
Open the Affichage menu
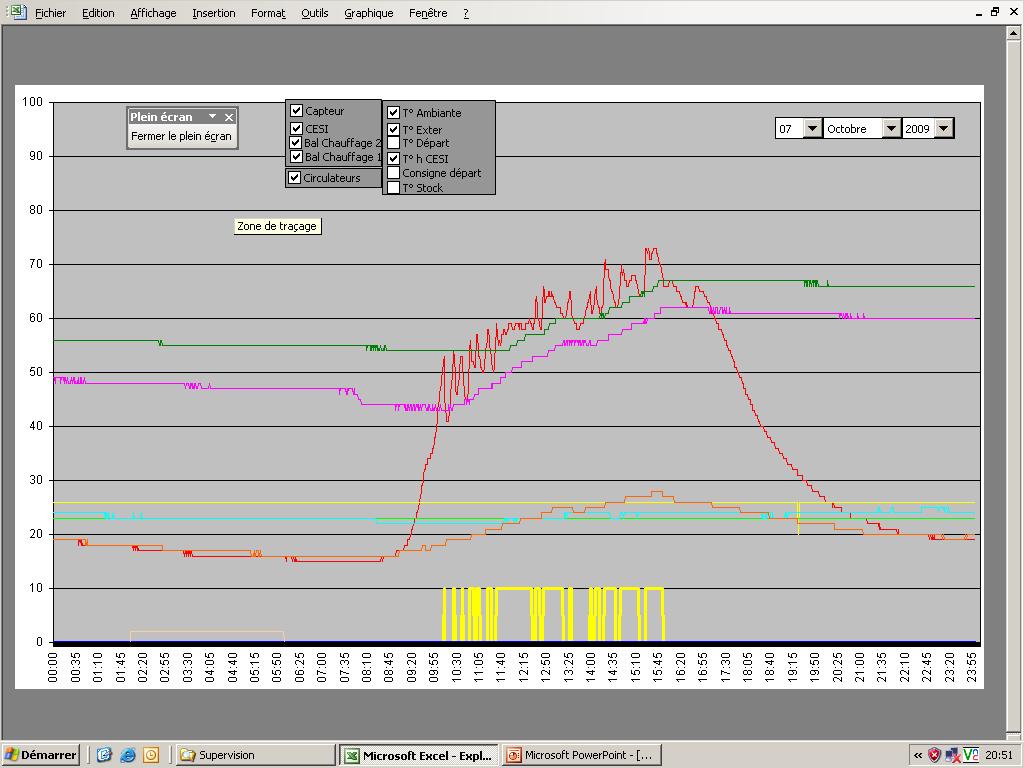(x=153, y=13)
